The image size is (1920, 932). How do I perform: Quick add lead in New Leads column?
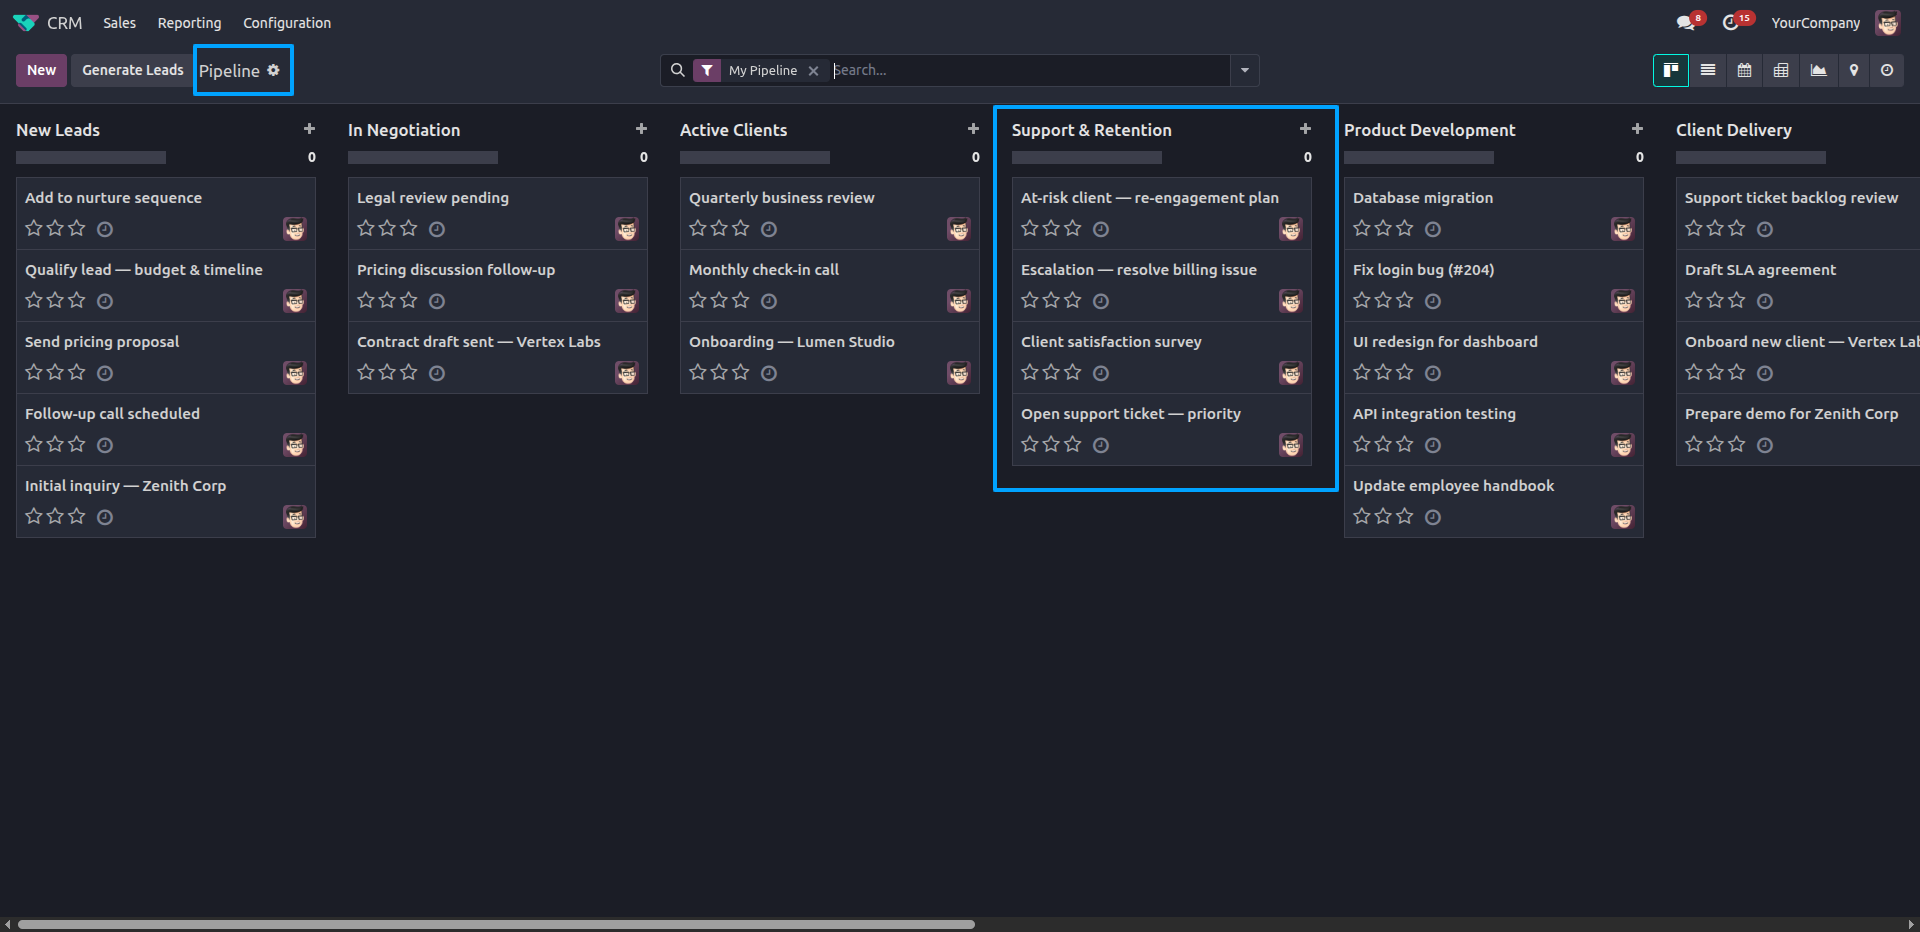pyautogui.click(x=309, y=129)
